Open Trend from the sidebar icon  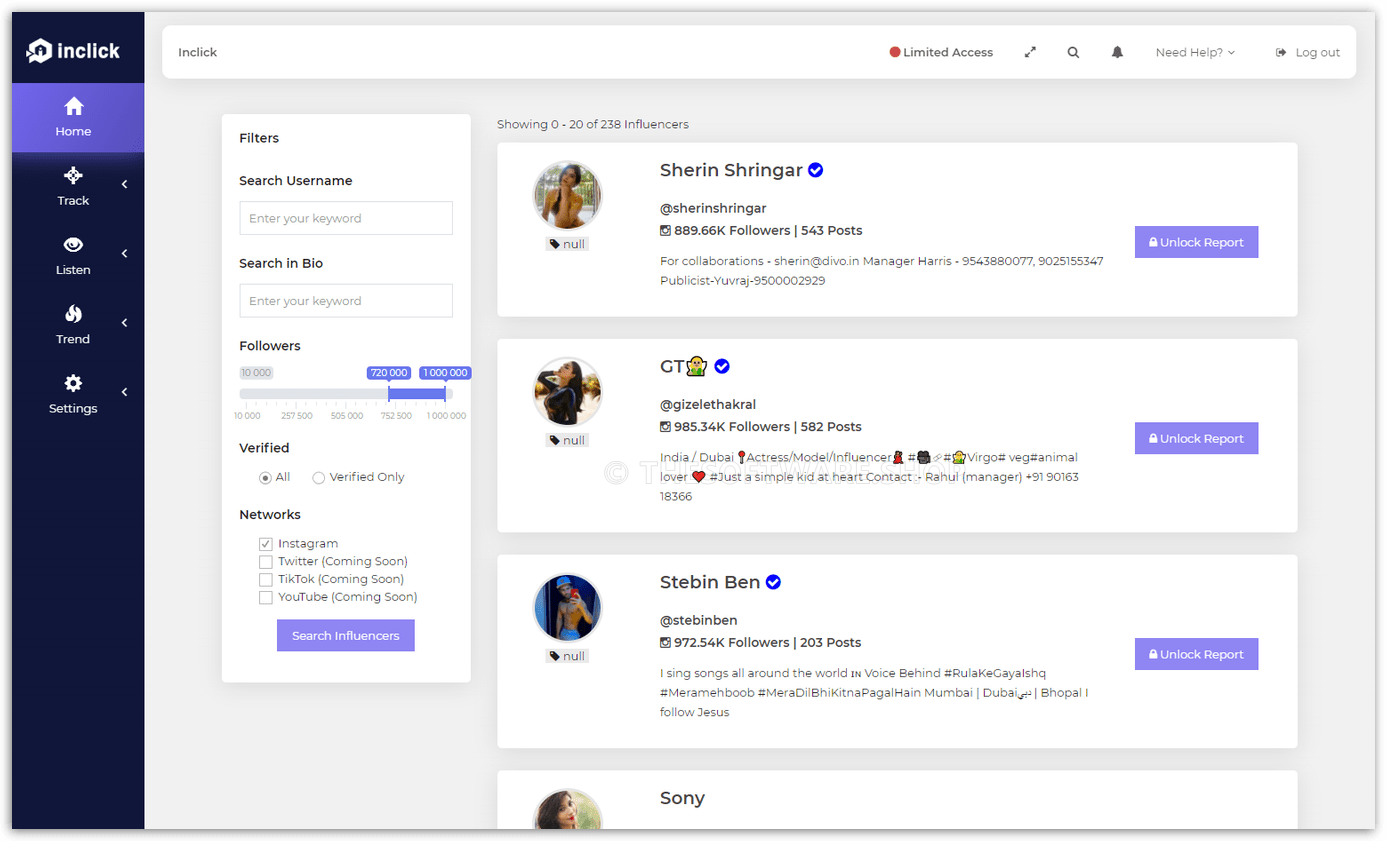click(x=72, y=314)
